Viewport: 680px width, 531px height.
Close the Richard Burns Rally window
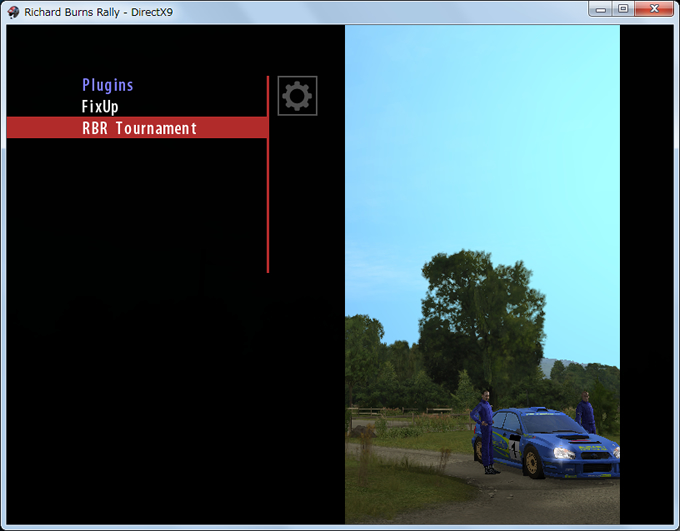[654, 9]
